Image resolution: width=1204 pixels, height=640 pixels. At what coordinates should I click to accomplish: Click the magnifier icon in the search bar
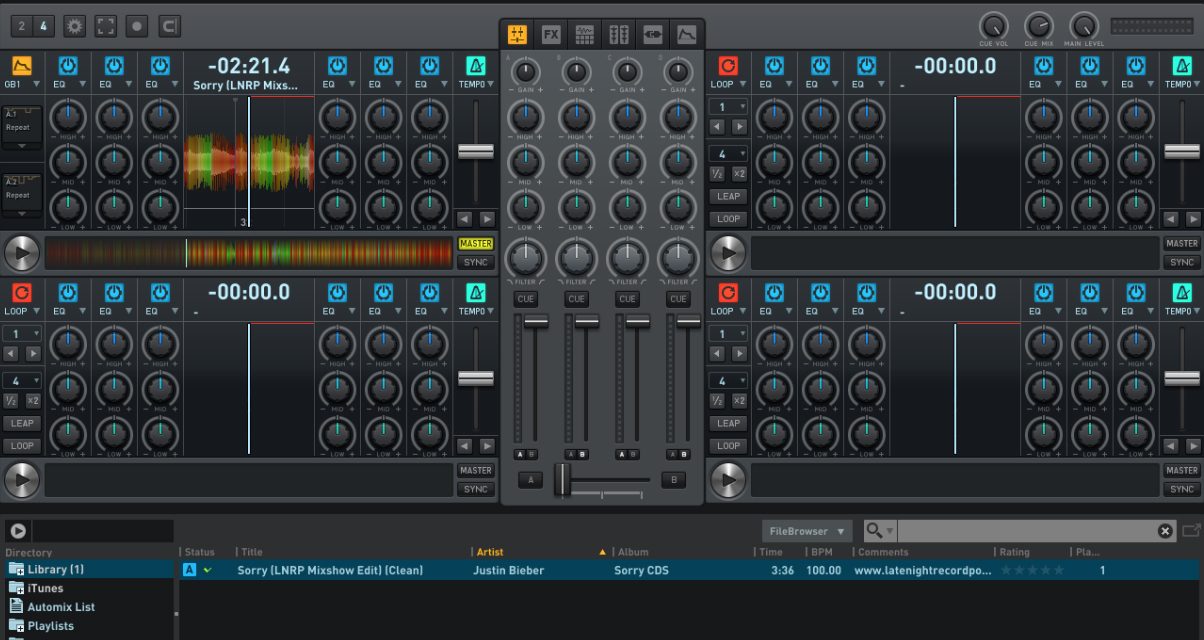coord(874,531)
